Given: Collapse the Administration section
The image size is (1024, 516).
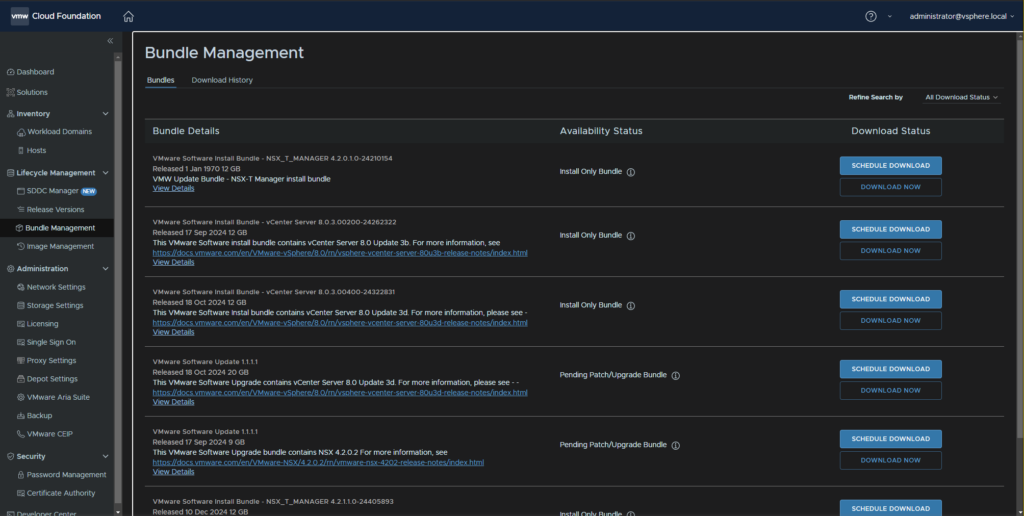Looking at the screenshot, I should [106, 268].
